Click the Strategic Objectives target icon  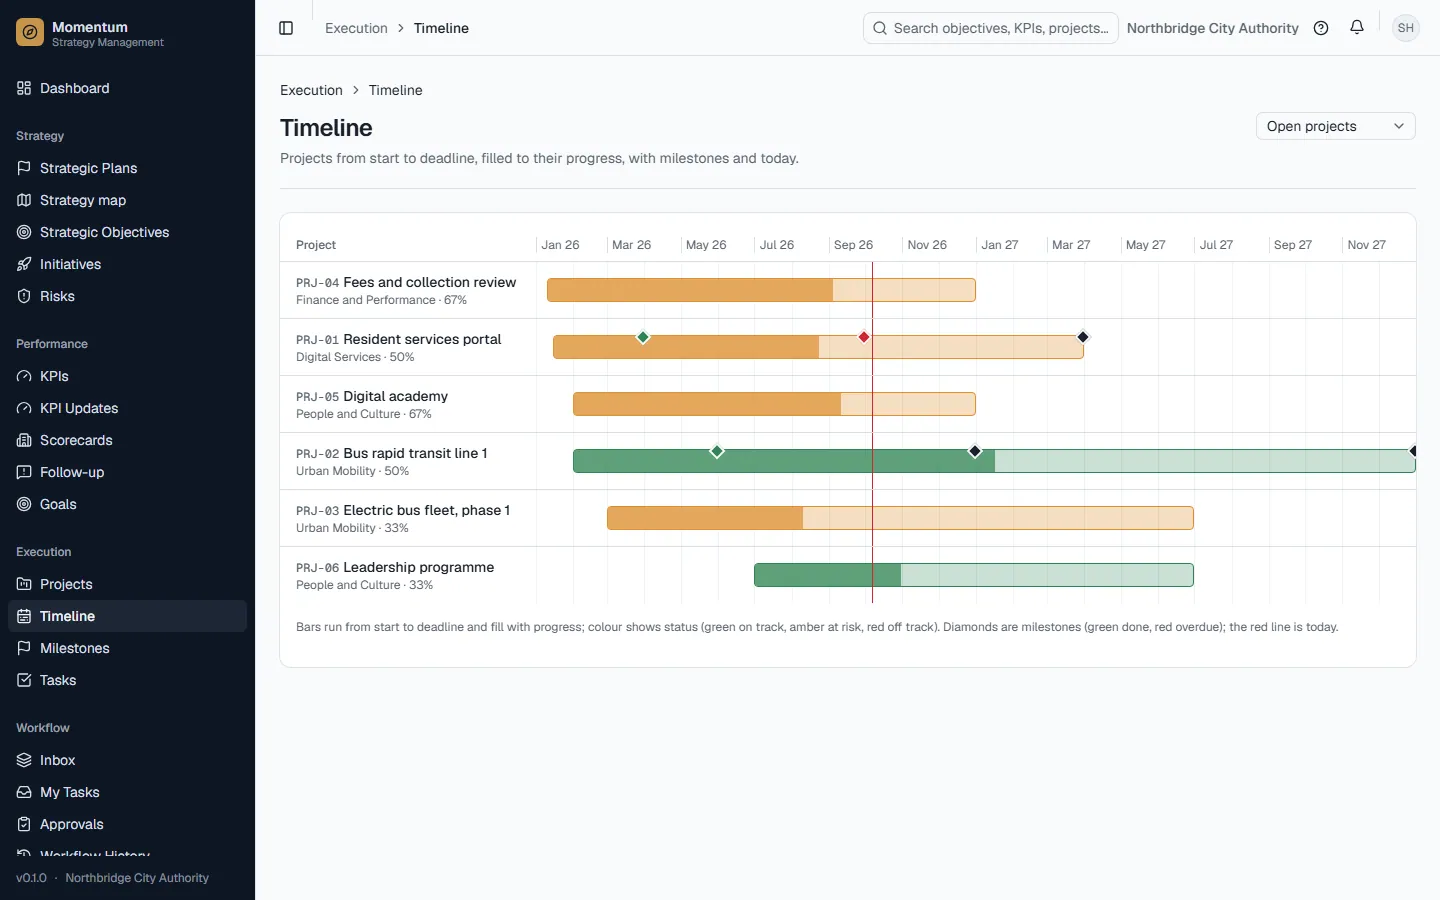pos(24,232)
